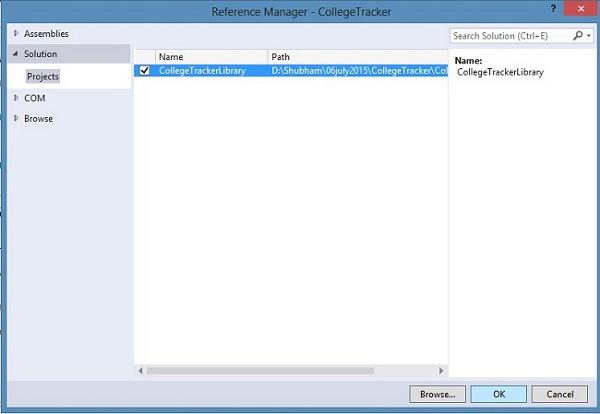
Task: Expand the Browse category arrow
Action: pyautogui.click(x=16, y=118)
